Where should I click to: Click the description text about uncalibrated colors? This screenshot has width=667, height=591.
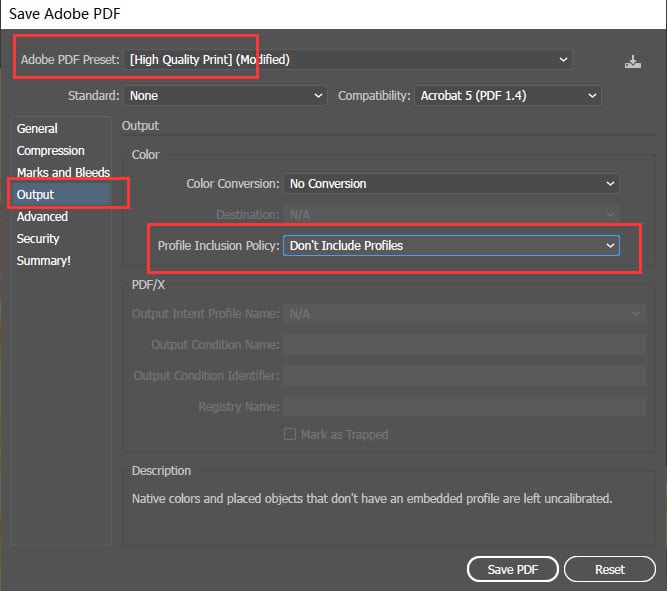(x=372, y=498)
